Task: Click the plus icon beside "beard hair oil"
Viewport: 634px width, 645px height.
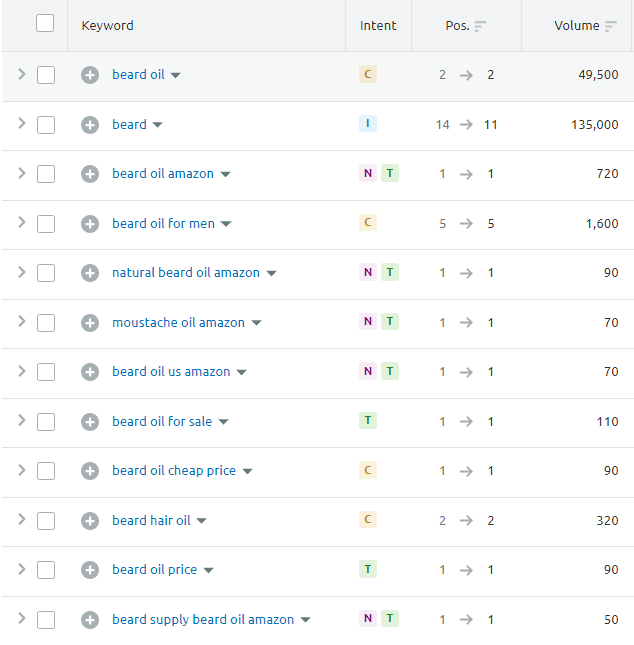Action: (90, 521)
